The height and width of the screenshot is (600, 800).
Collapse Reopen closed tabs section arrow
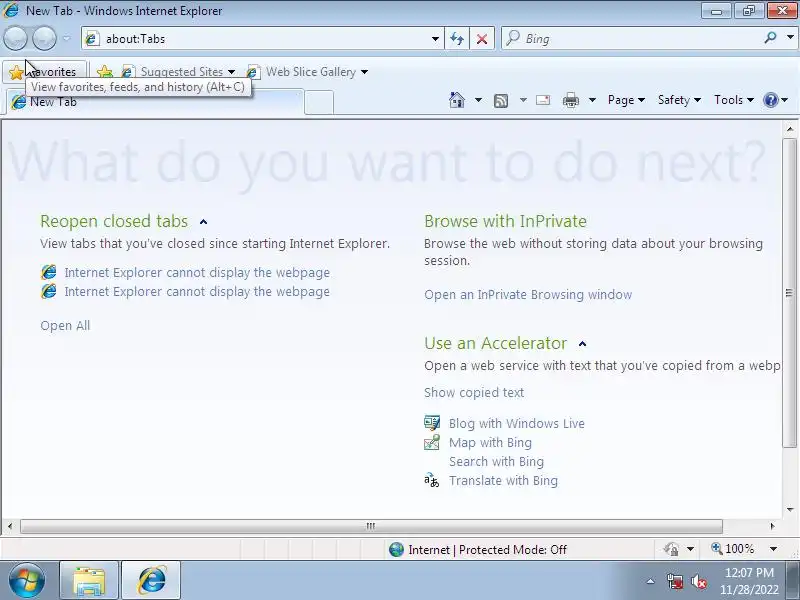coord(204,222)
